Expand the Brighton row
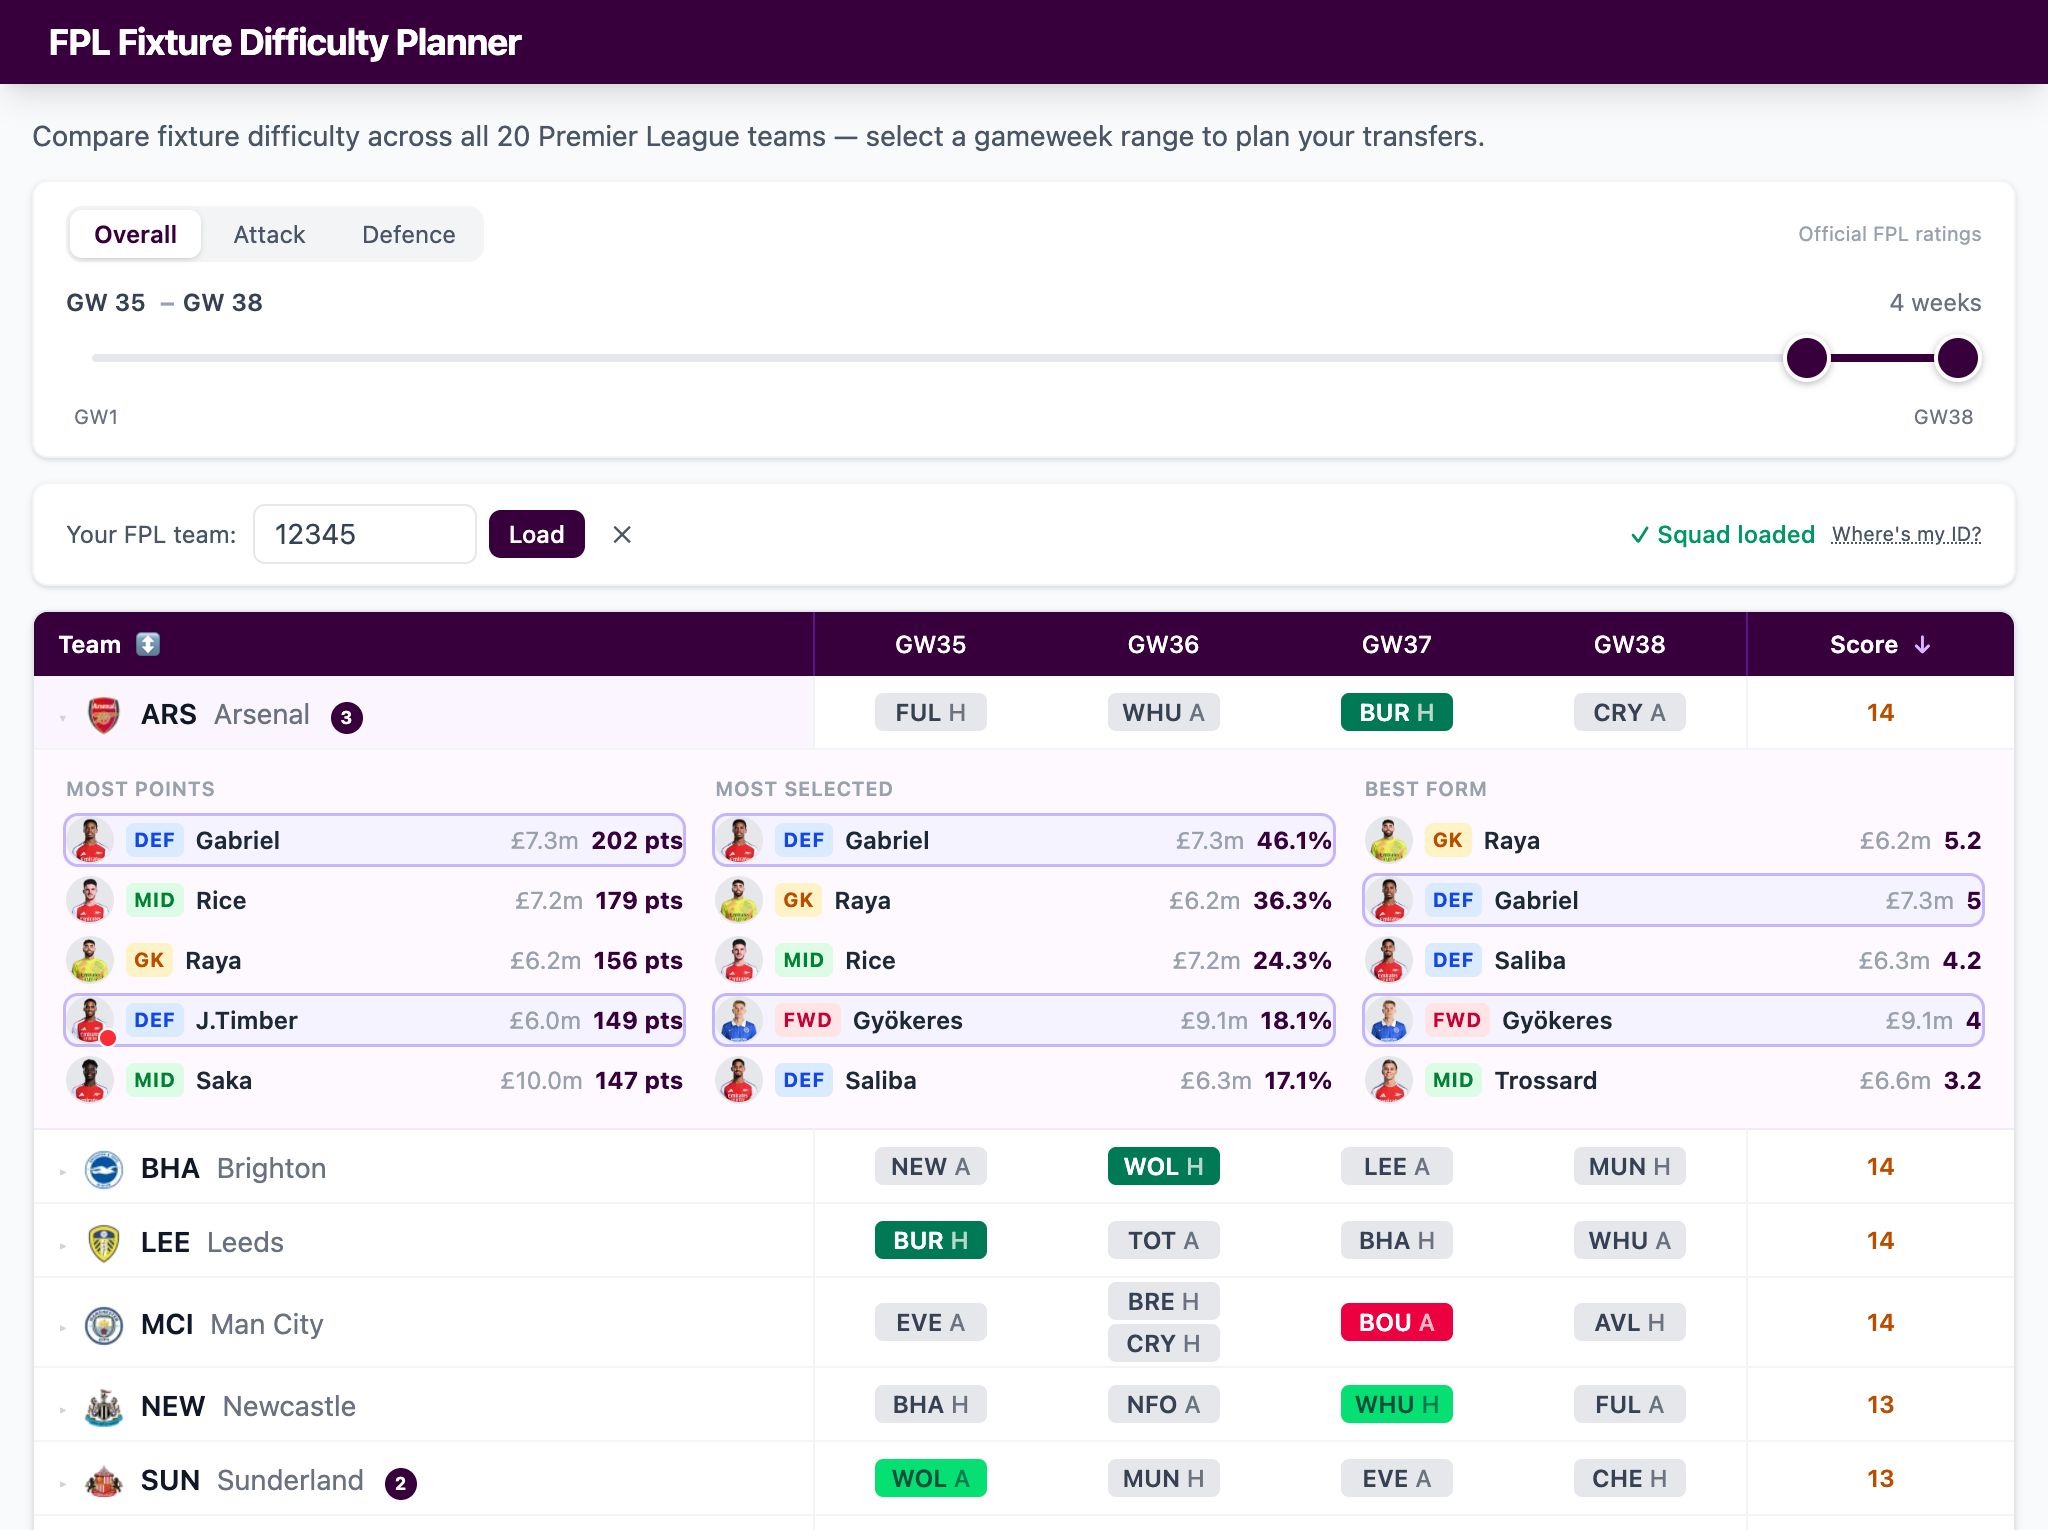This screenshot has height=1530, width=2048. click(62, 1171)
